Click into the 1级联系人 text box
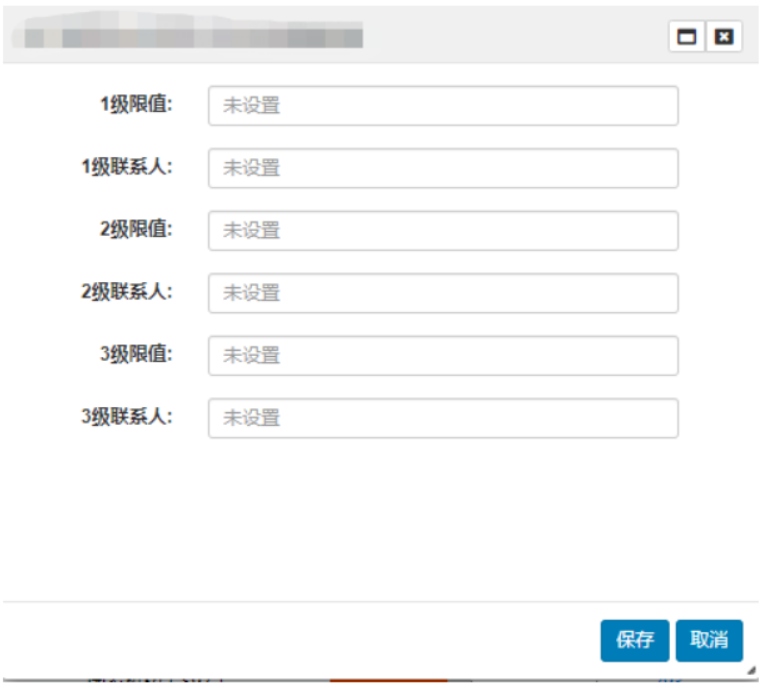Viewport: 763px width, 687px height. [x=443, y=168]
